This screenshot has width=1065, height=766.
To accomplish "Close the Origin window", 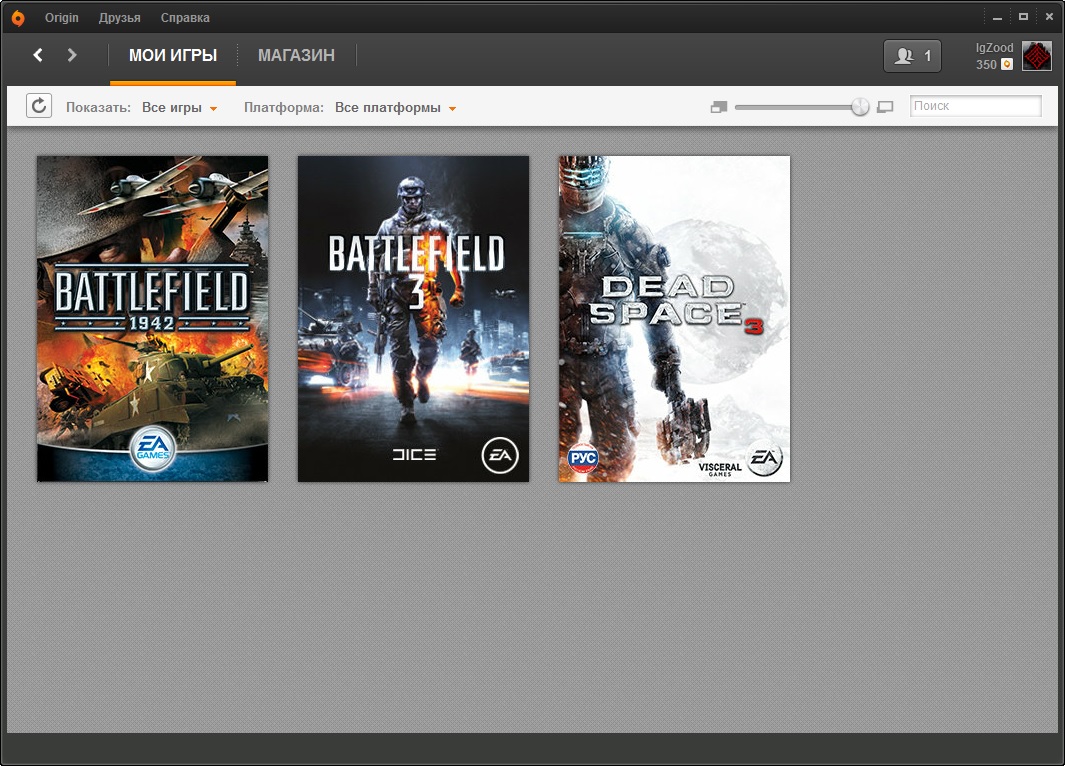I will point(1049,16).
